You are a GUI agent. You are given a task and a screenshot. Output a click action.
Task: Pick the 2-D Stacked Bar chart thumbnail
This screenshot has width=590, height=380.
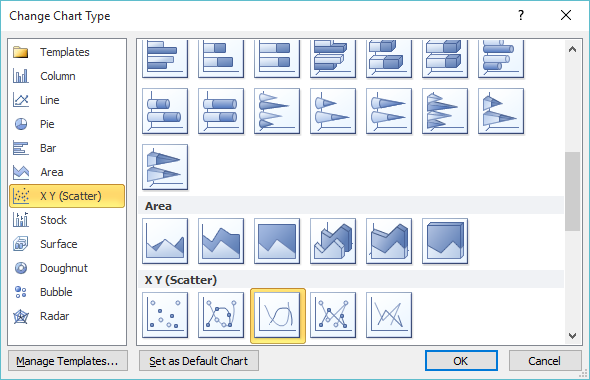pos(221,59)
